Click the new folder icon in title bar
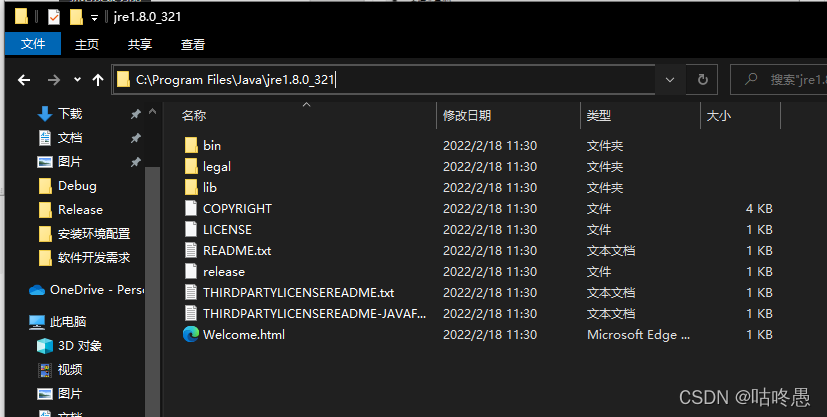The height and width of the screenshot is (417, 827). (76, 17)
